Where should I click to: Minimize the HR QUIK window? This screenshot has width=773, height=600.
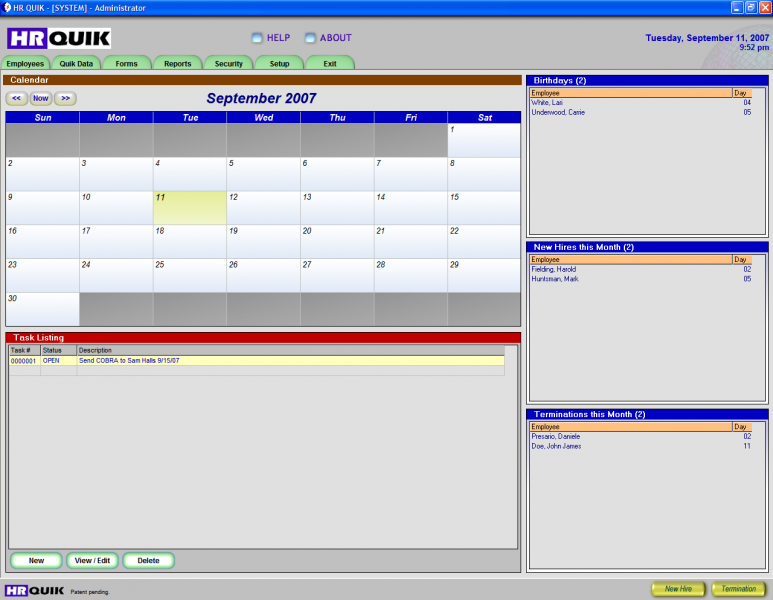[x=737, y=7]
